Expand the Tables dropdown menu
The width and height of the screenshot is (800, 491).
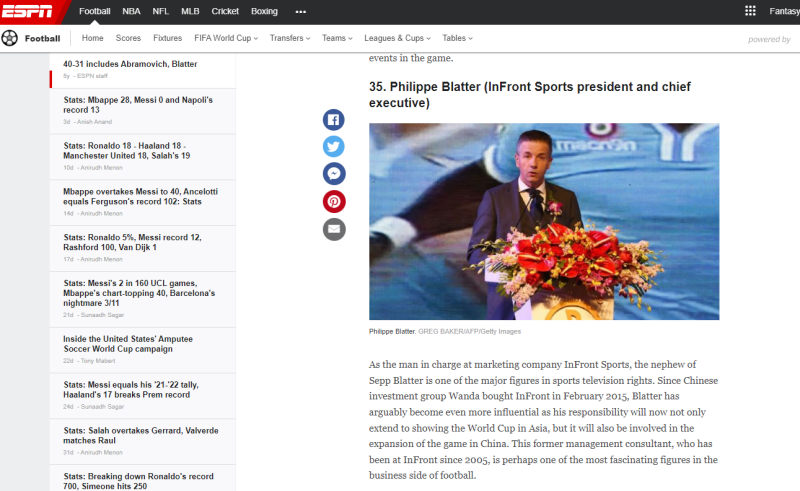point(457,38)
